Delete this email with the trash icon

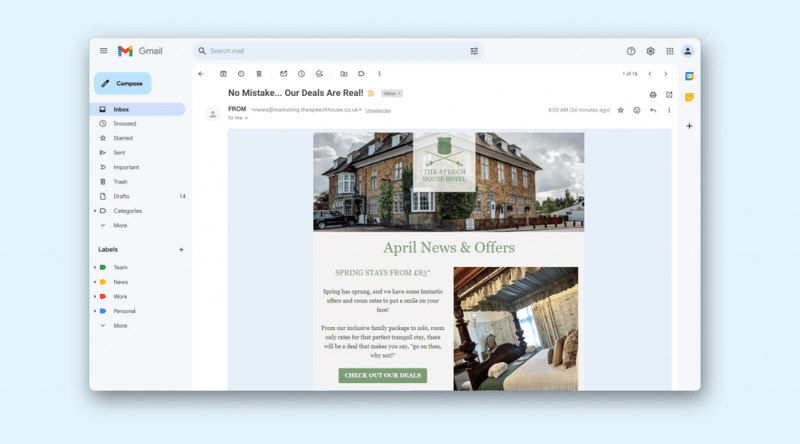click(259, 73)
